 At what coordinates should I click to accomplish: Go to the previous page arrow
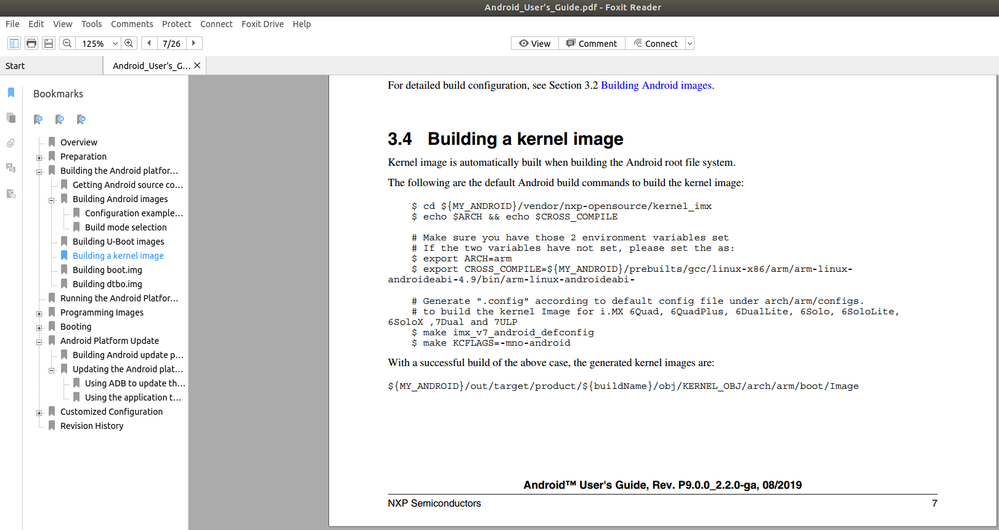tap(149, 43)
